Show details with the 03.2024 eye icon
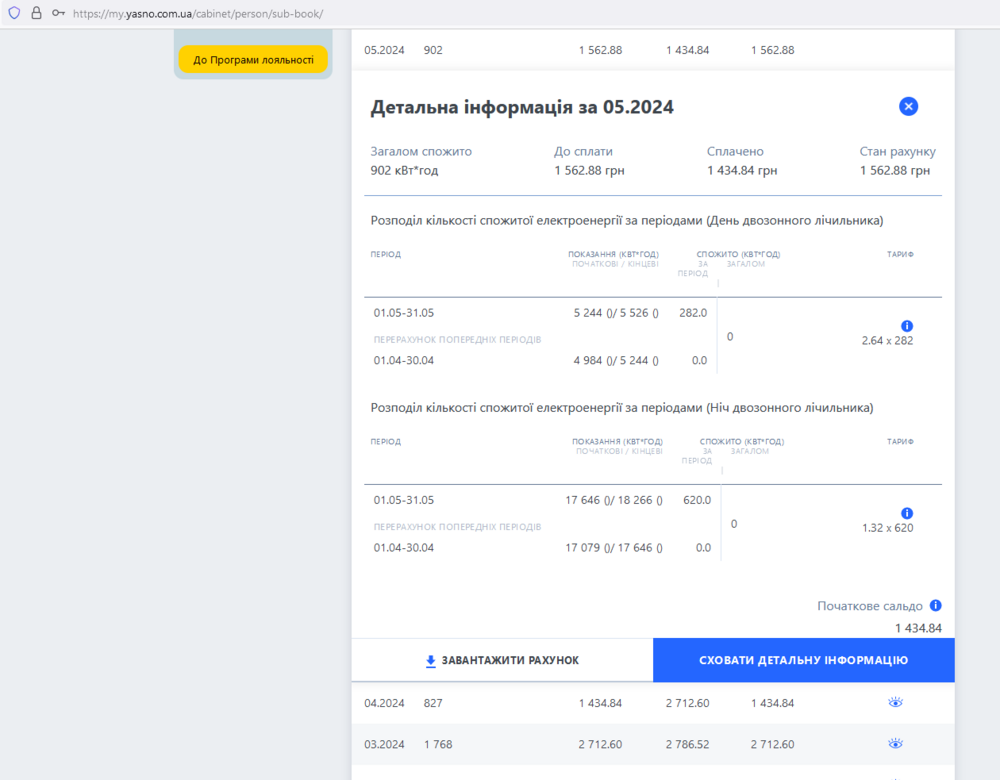This screenshot has height=780, width=1000. pyautogui.click(x=895, y=744)
